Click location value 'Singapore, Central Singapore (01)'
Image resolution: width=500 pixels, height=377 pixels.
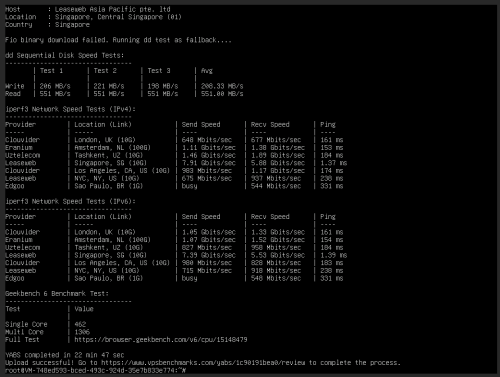pyautogui.click(x=118, y=17)
